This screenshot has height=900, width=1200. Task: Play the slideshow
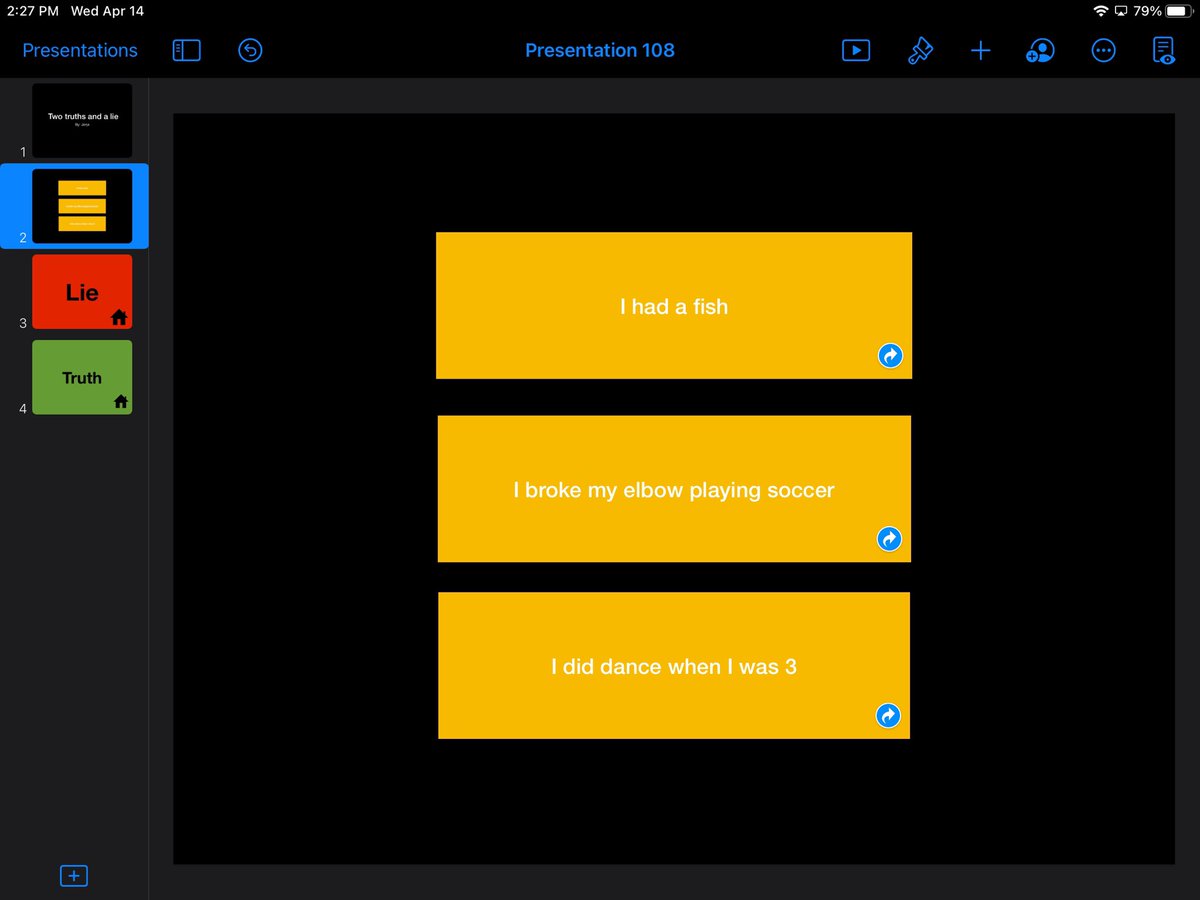tap(856, 50)
